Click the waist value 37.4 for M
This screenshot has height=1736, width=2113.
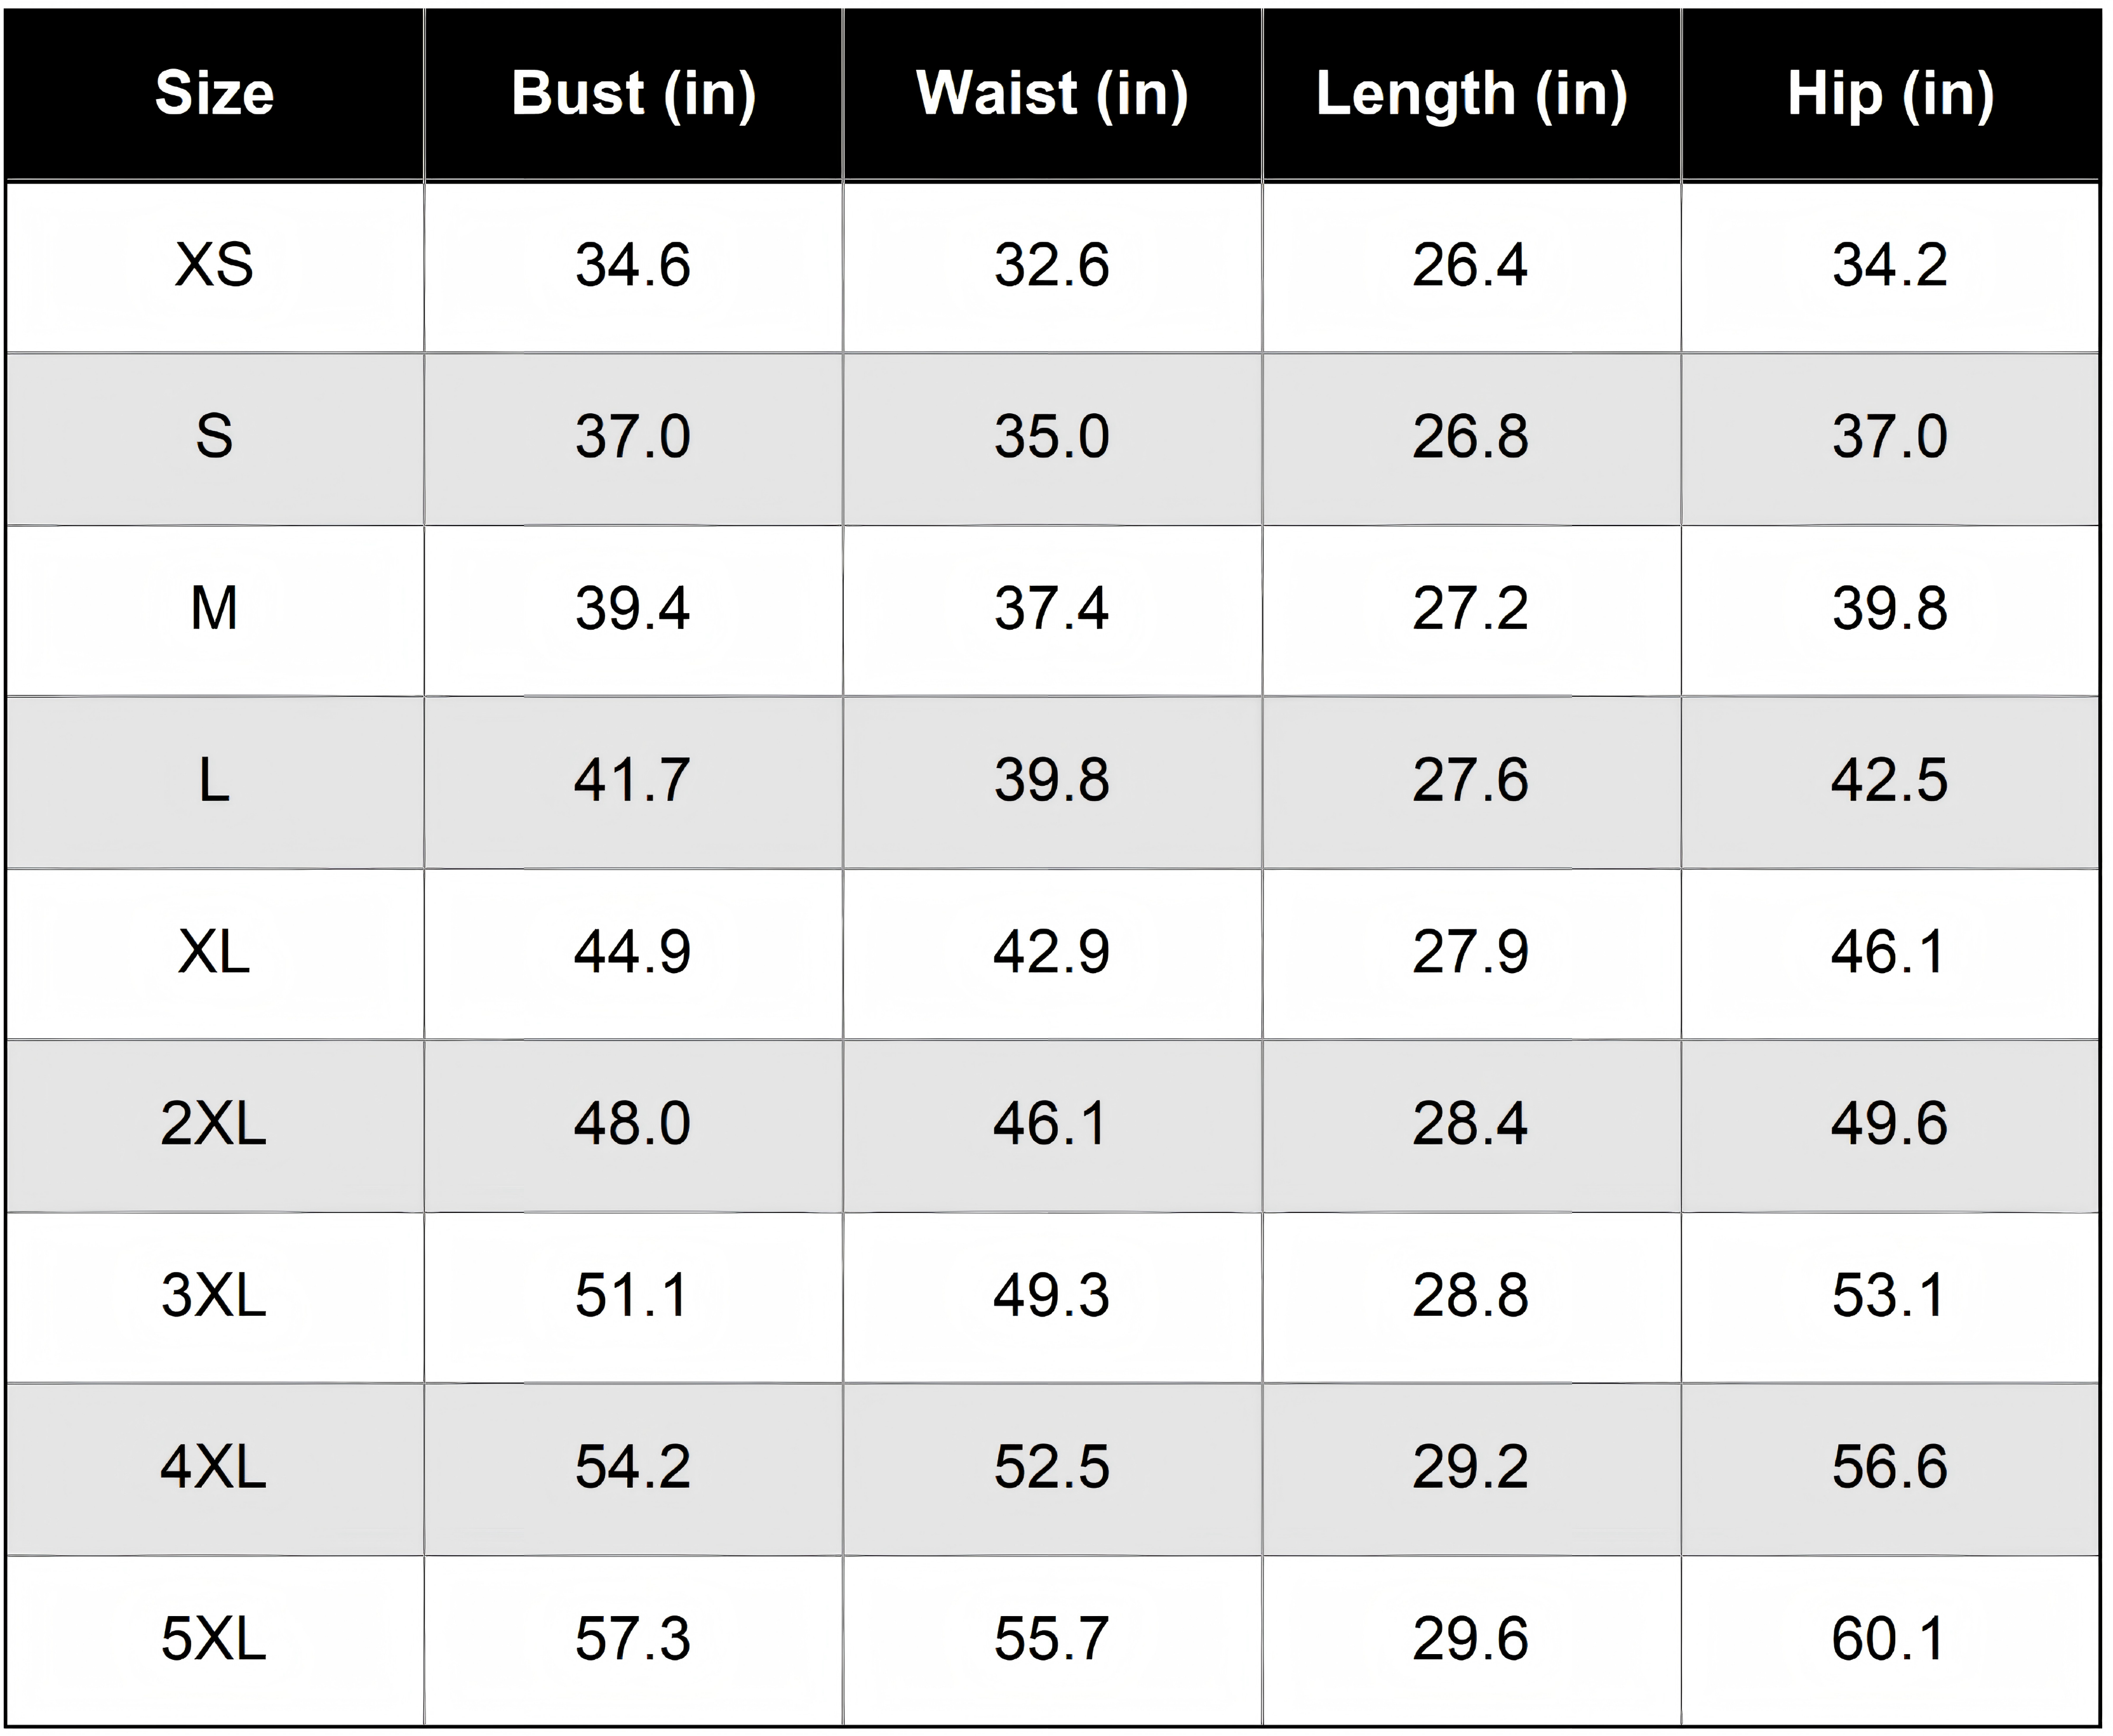1052,609
